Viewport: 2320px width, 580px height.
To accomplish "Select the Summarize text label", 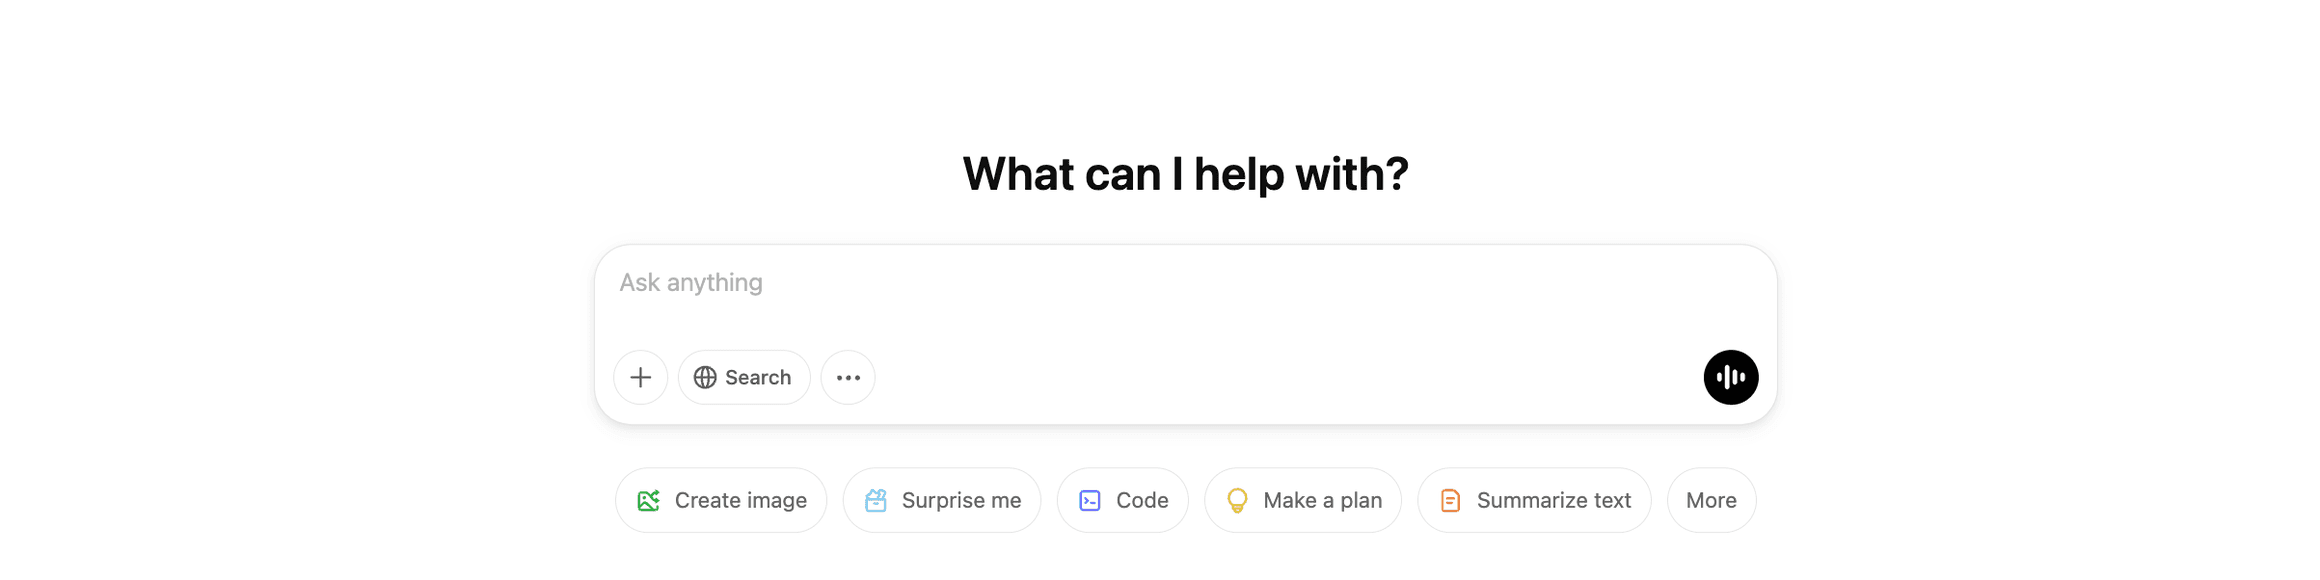I will tap(1553, 500).
